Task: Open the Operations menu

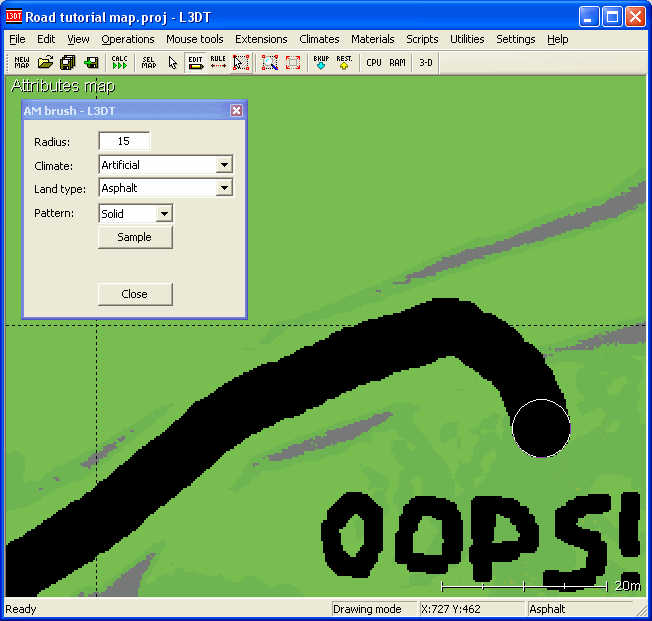Action: [x=128, y=39]
